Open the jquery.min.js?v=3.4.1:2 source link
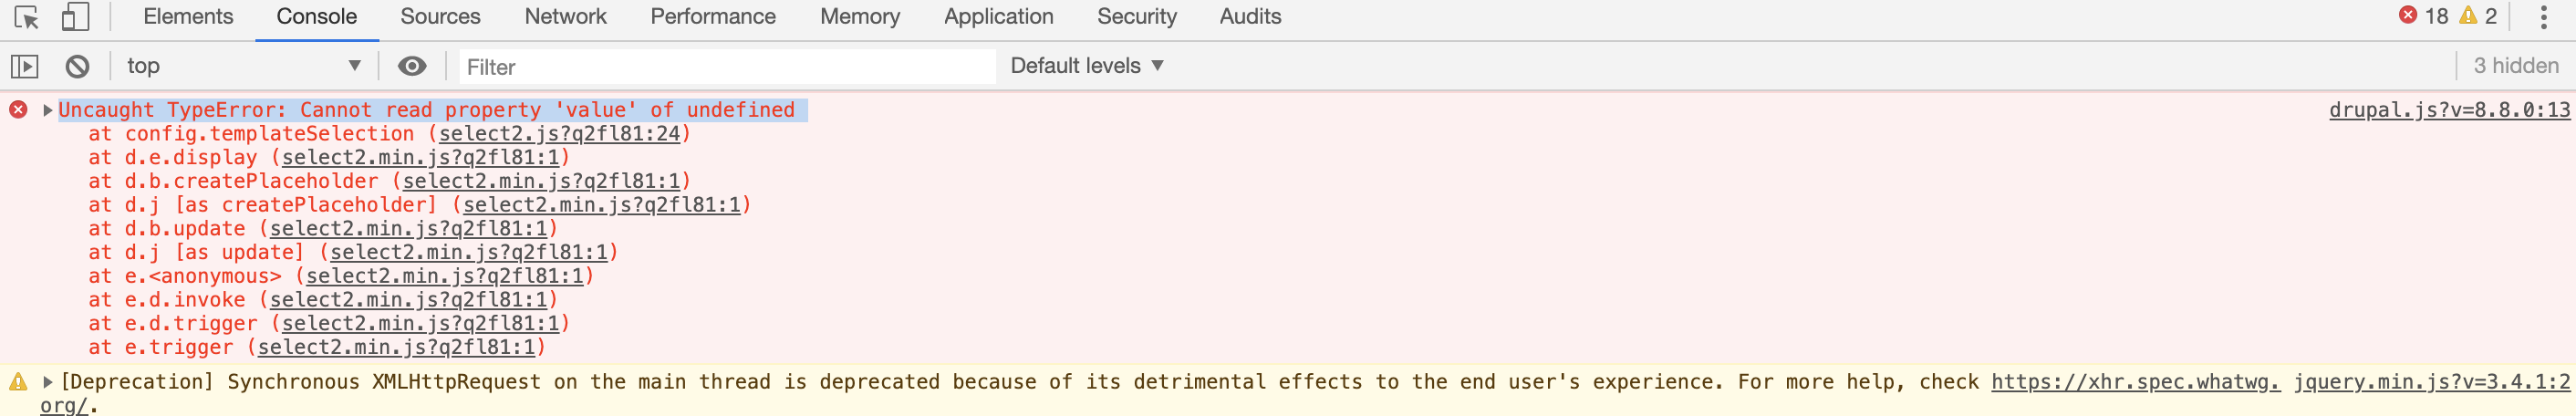 point(2431,382)
